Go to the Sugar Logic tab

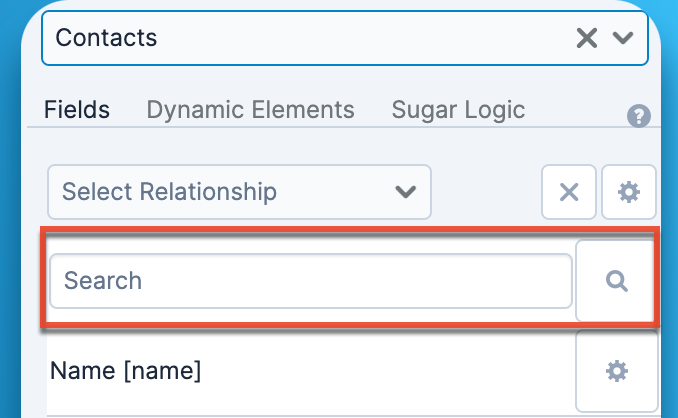[x=458, y=109]
